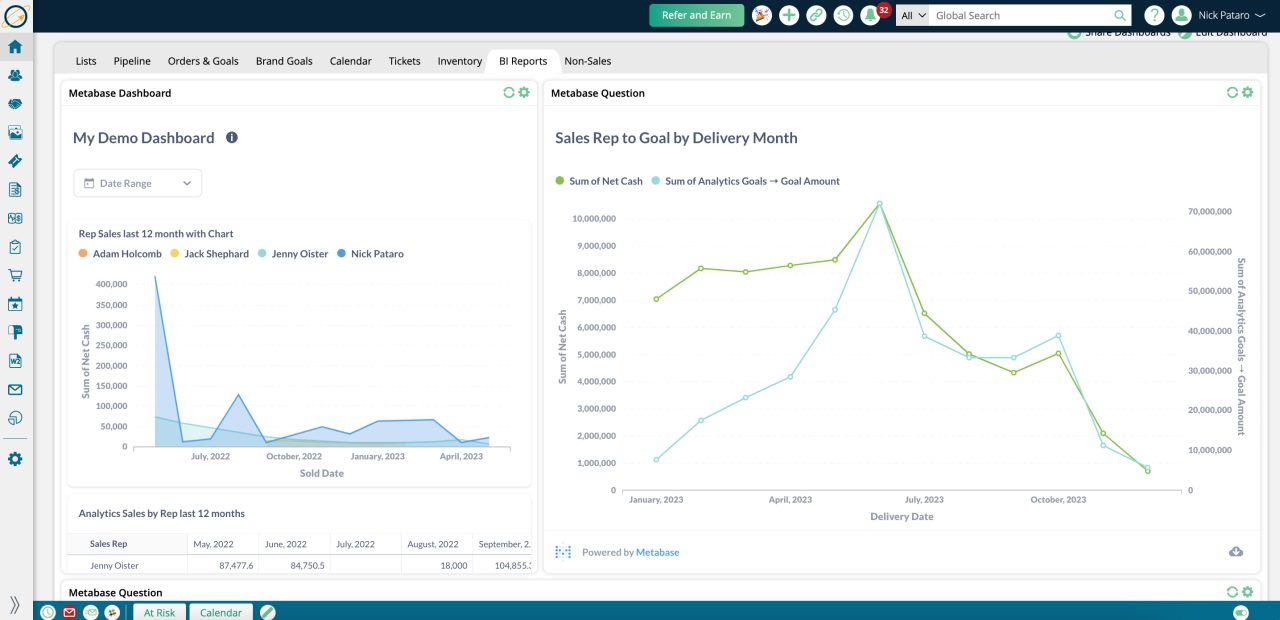This screenshot has height=620, width=1280.
Task: Open the notifications bell with 32 badge
Action: [869, 14]
